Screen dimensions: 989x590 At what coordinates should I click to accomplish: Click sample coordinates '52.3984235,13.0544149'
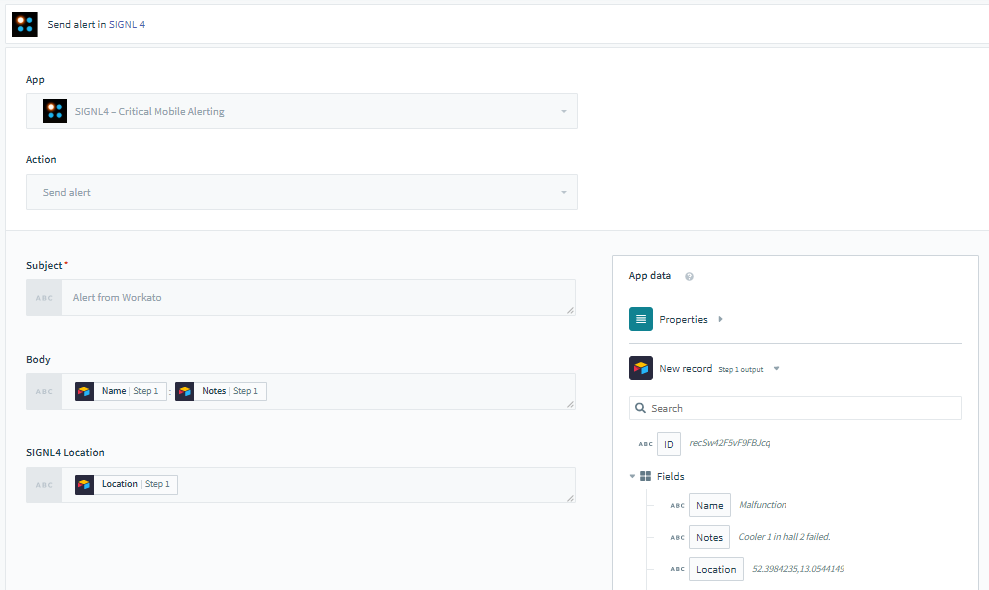click(x=798, y=569)
